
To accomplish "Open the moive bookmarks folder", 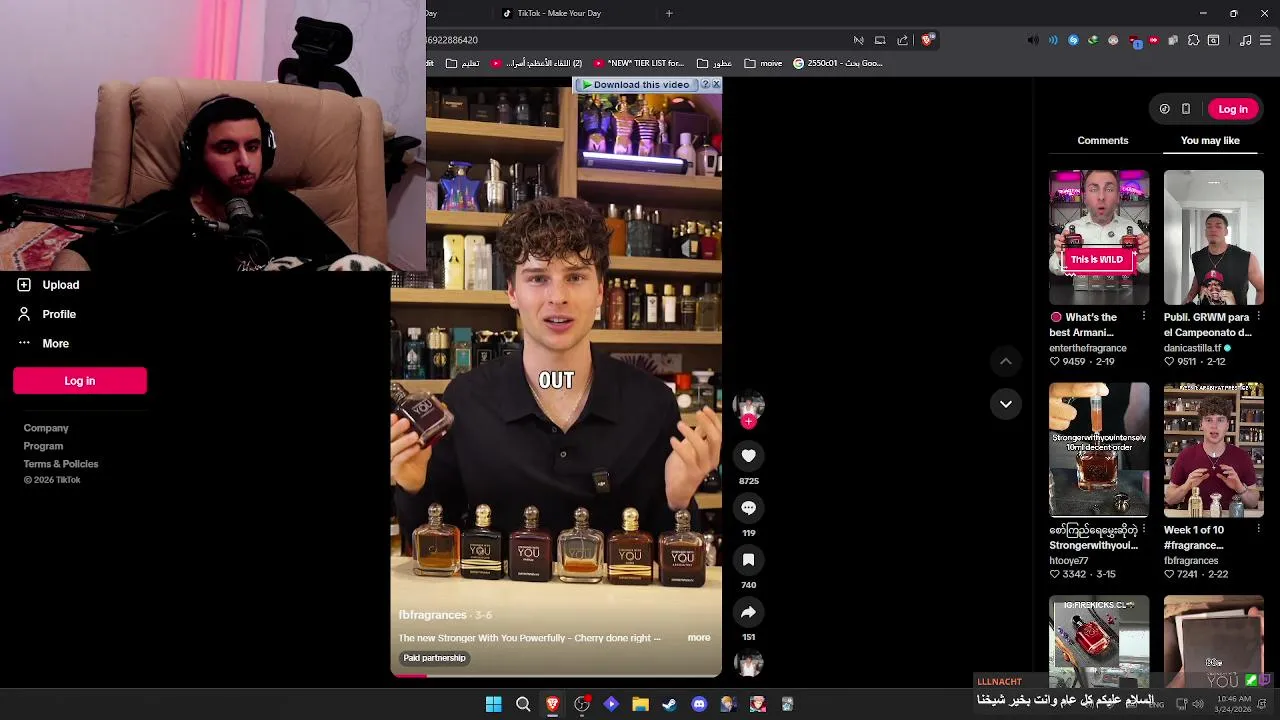I will click(x=763, y=63).
